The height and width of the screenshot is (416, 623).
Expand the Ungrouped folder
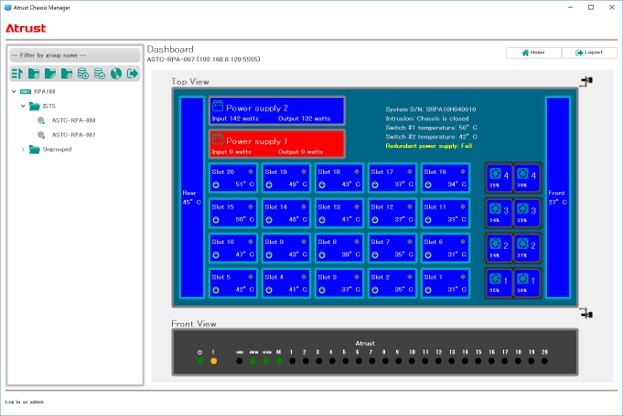[24, 149]
